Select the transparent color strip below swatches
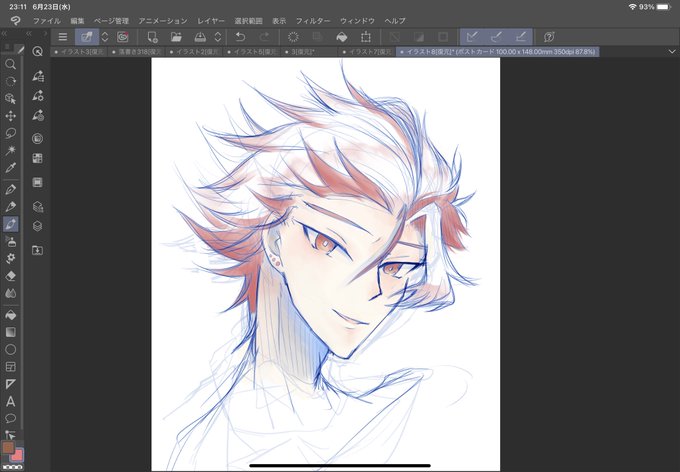 click(x=12, y=467)
